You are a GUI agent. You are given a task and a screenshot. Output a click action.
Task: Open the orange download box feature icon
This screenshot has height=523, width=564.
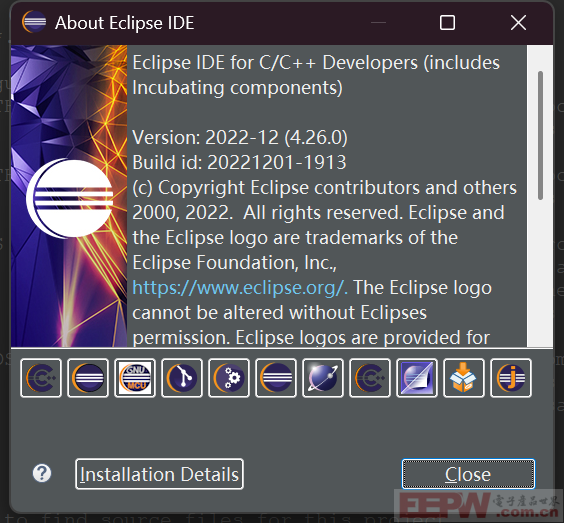point(464,378)
